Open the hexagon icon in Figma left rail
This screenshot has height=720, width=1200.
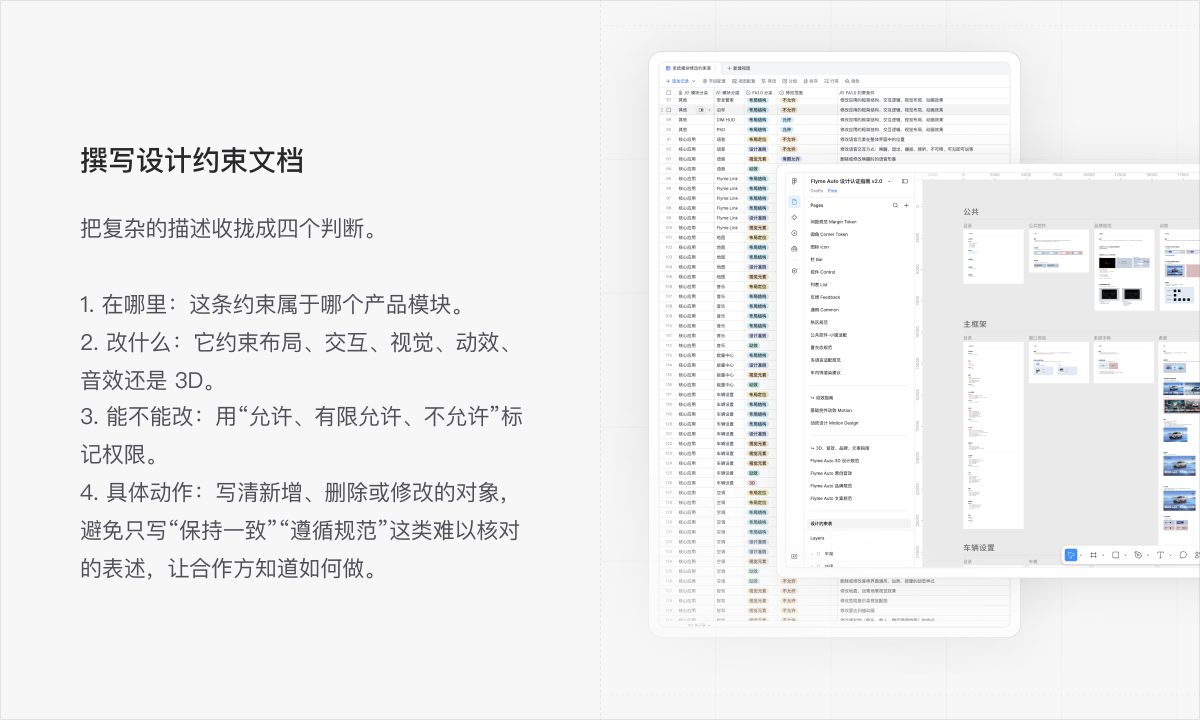tap(794, 271)
